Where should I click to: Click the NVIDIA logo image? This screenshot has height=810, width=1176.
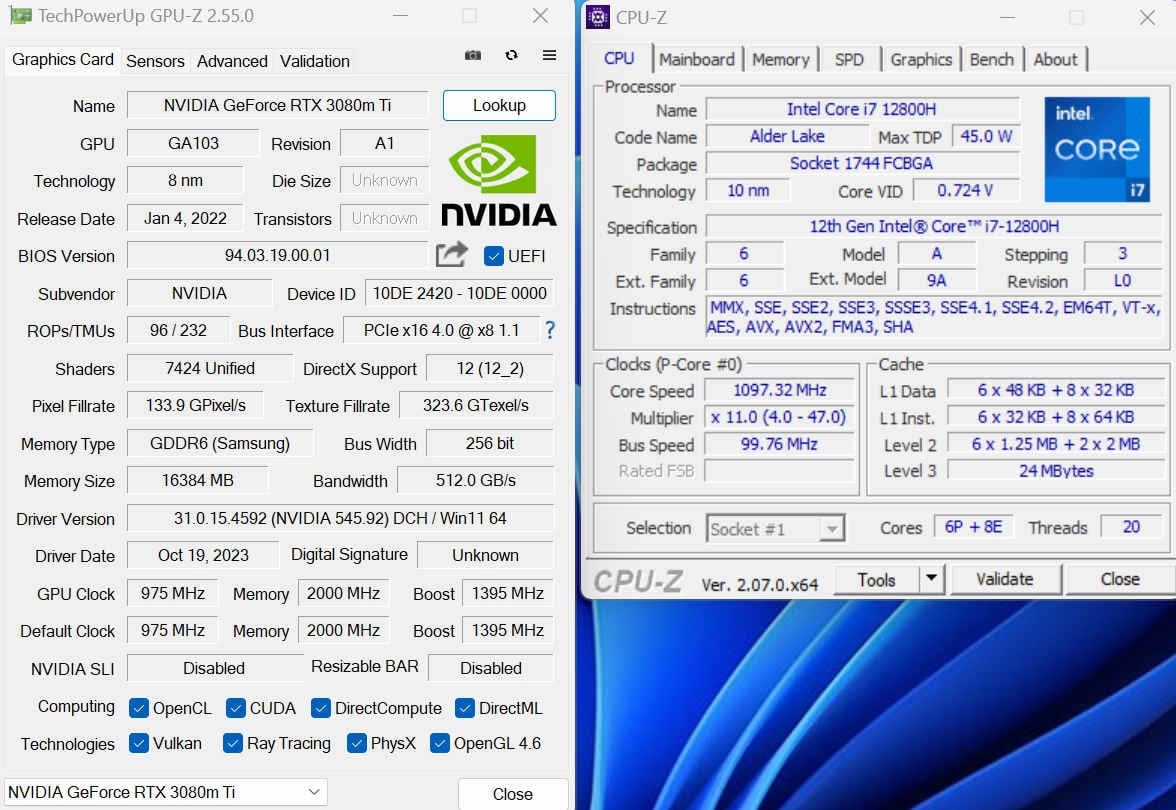click(498, 180)
